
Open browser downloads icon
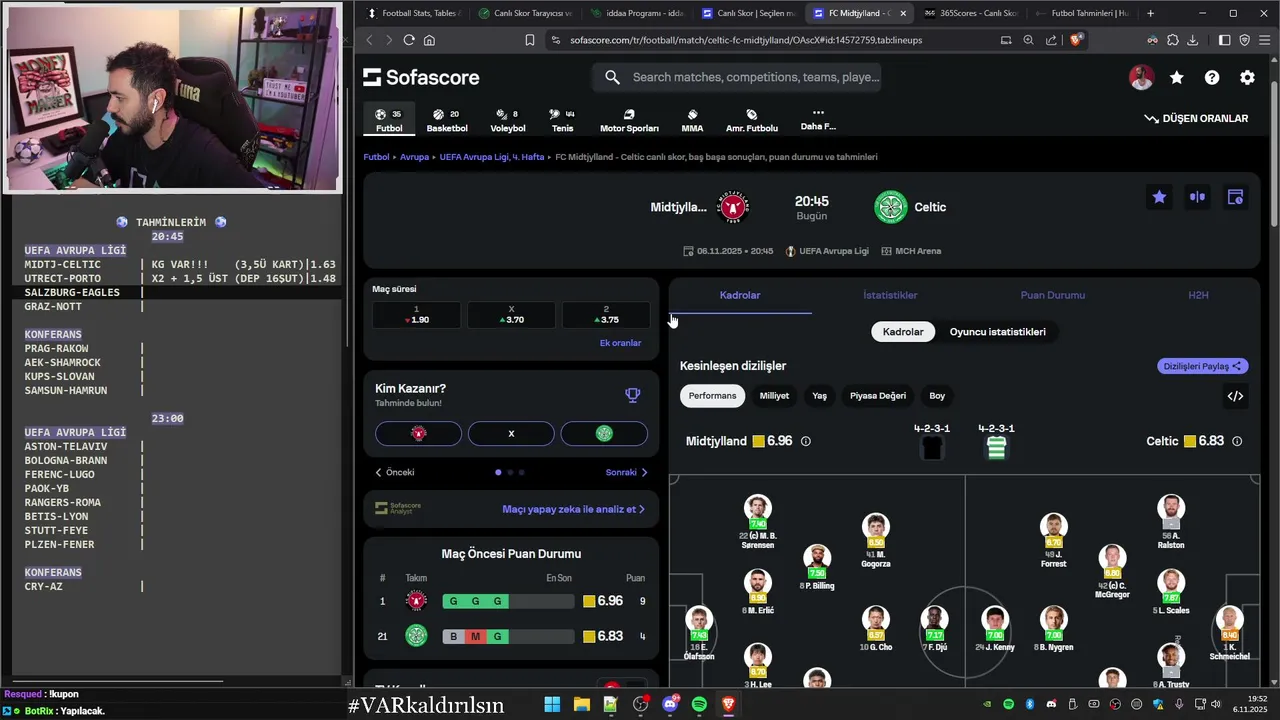click(x=1192, y=40)
